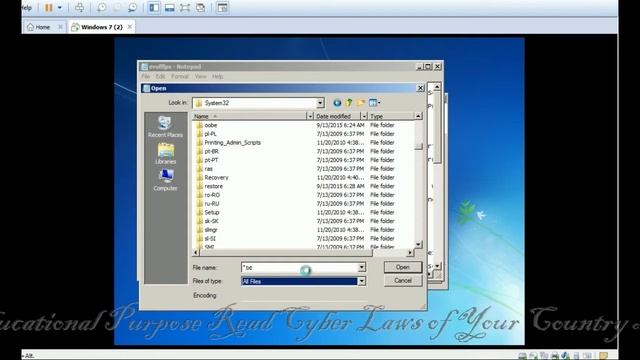Pause the virtual machine from the toolbar
640x360 pixels.
coord(49,8)
